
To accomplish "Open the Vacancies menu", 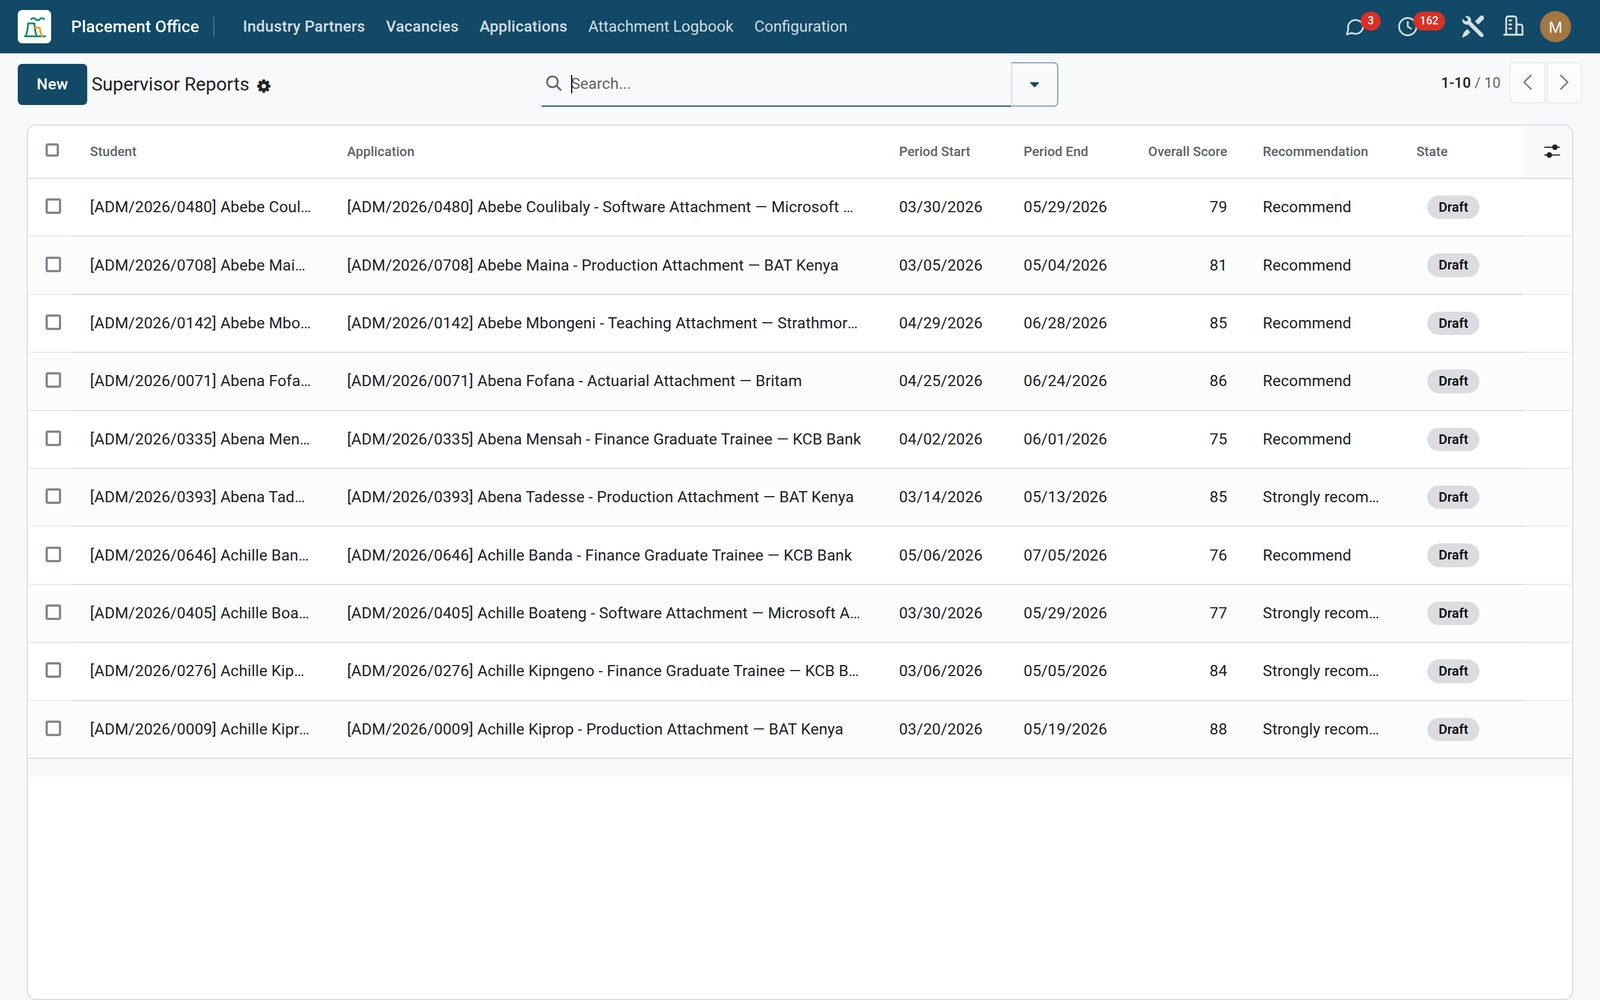I will tap(422, 27).
